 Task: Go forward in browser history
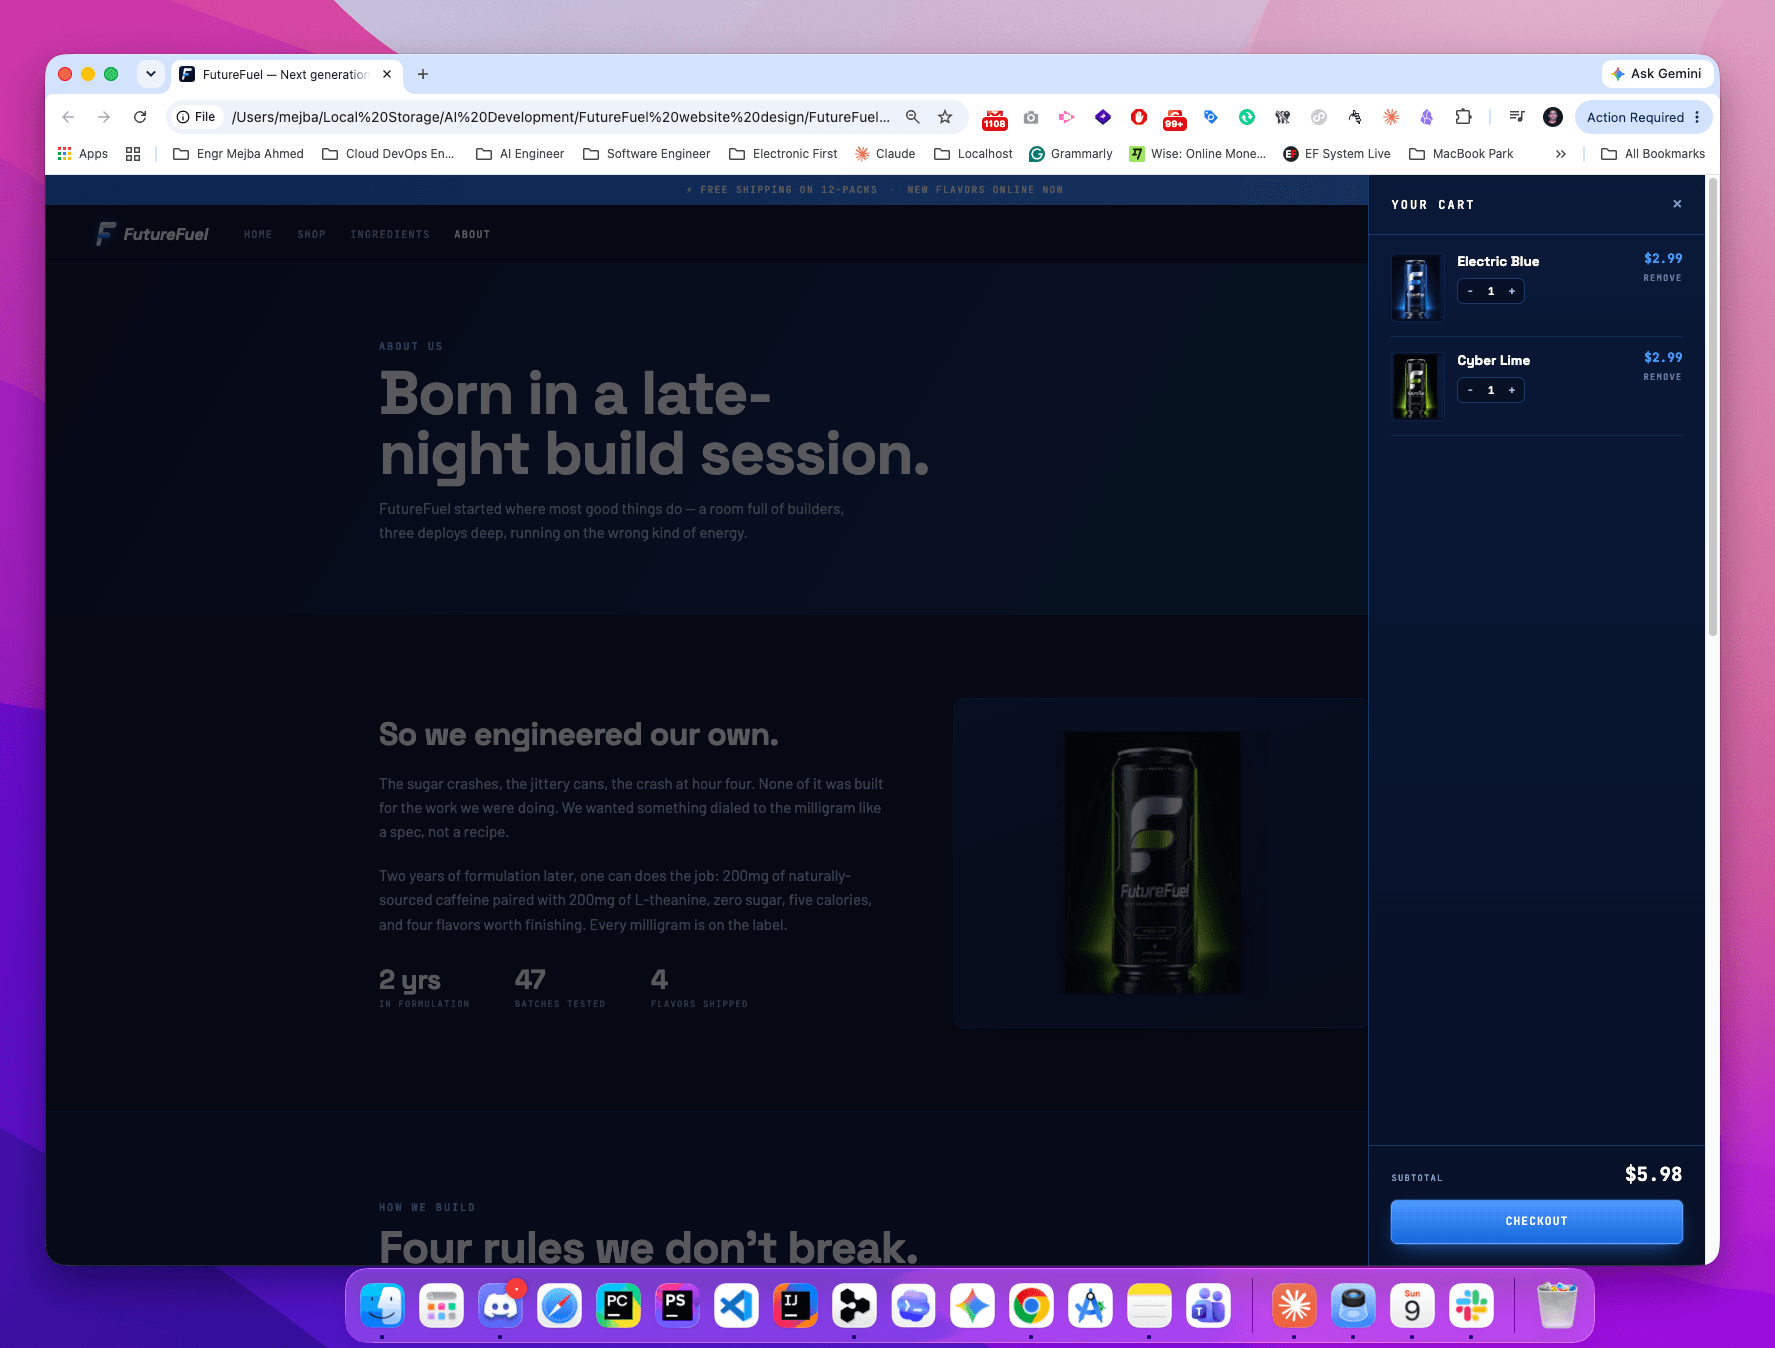click(x=104, y=117)
